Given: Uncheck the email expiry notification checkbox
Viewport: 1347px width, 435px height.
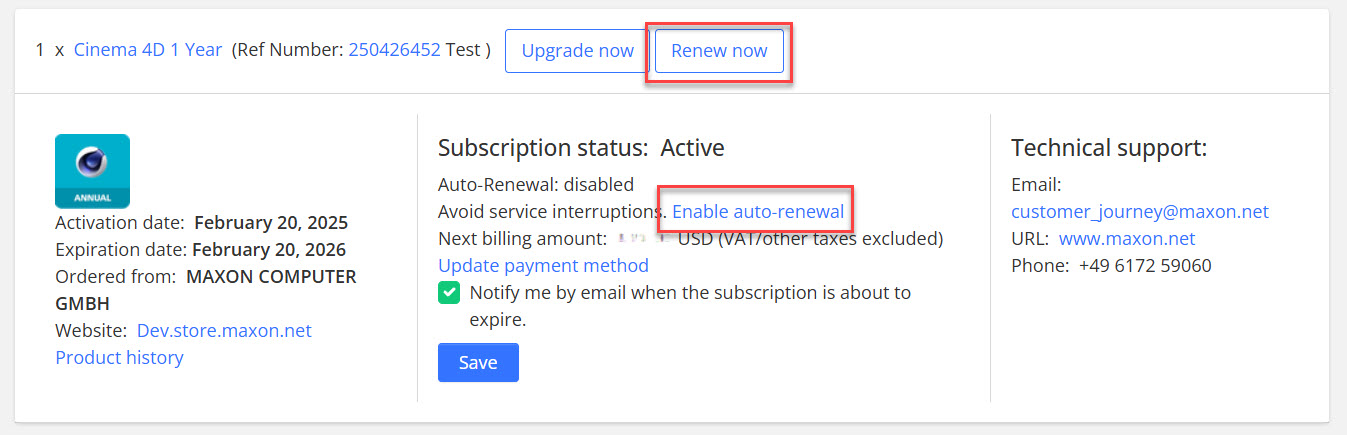Looking at the screenshot, I should [x=449, y=293].
